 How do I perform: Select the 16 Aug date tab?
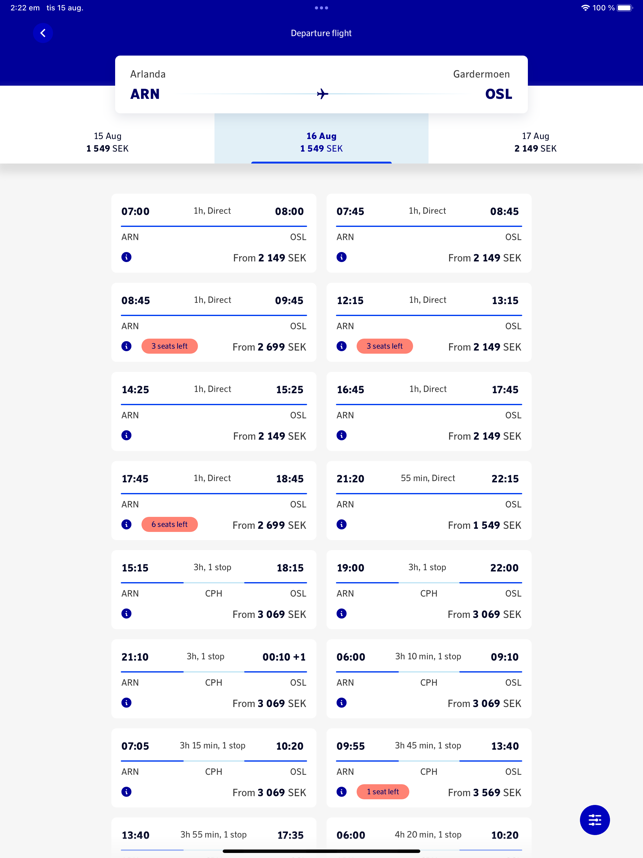point(321,142)
